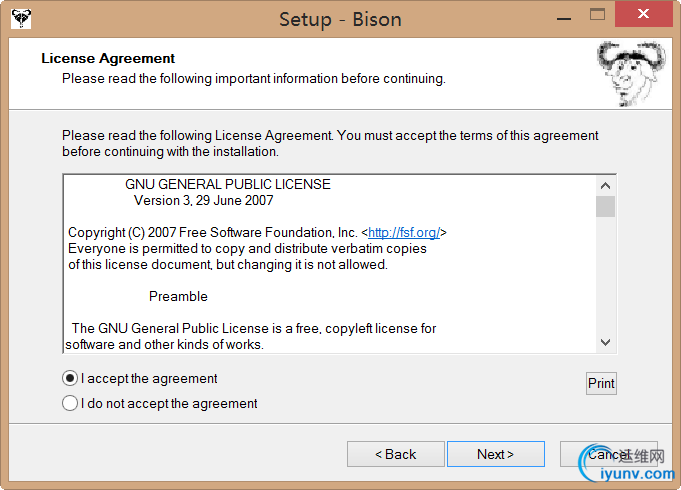Viewport: 681px width, 490px height.
Task: Print the license agreement
Action: coord(601,384)
